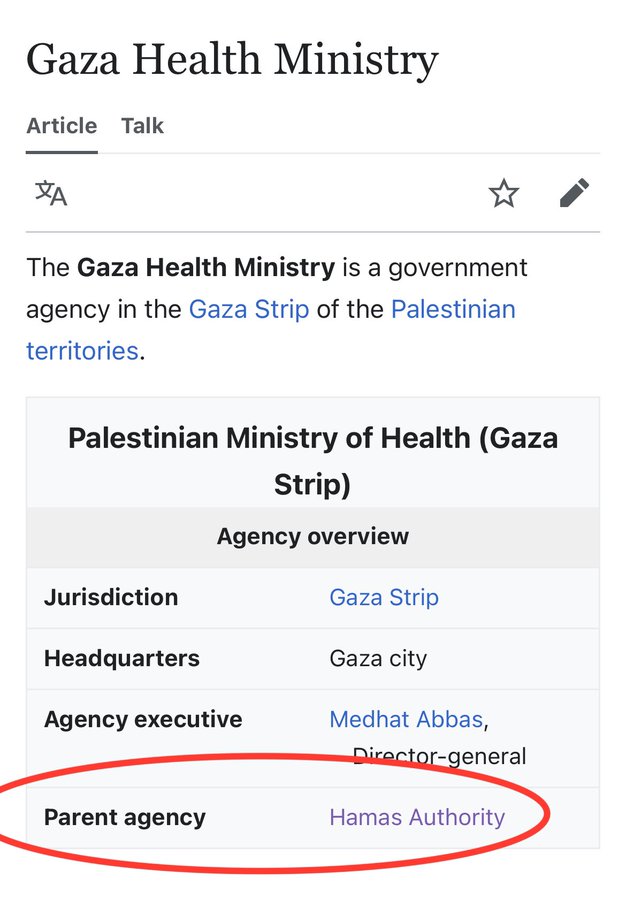The width and height of the screenshot is (626, 900).
Task: Click the Agency executive label
Action: tap(143, 720)
